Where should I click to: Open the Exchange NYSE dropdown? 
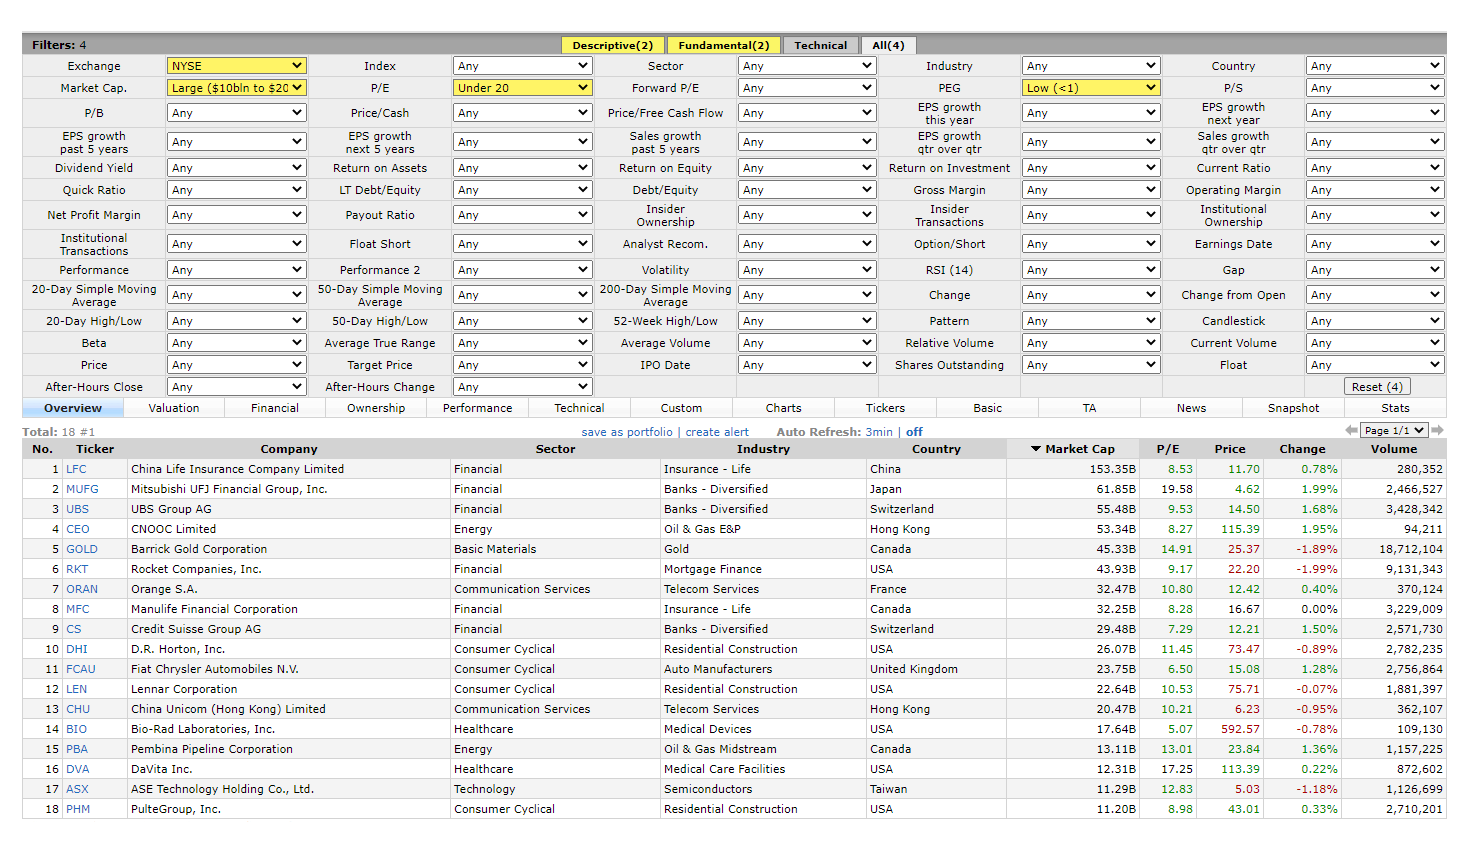[x=236, y=66]
